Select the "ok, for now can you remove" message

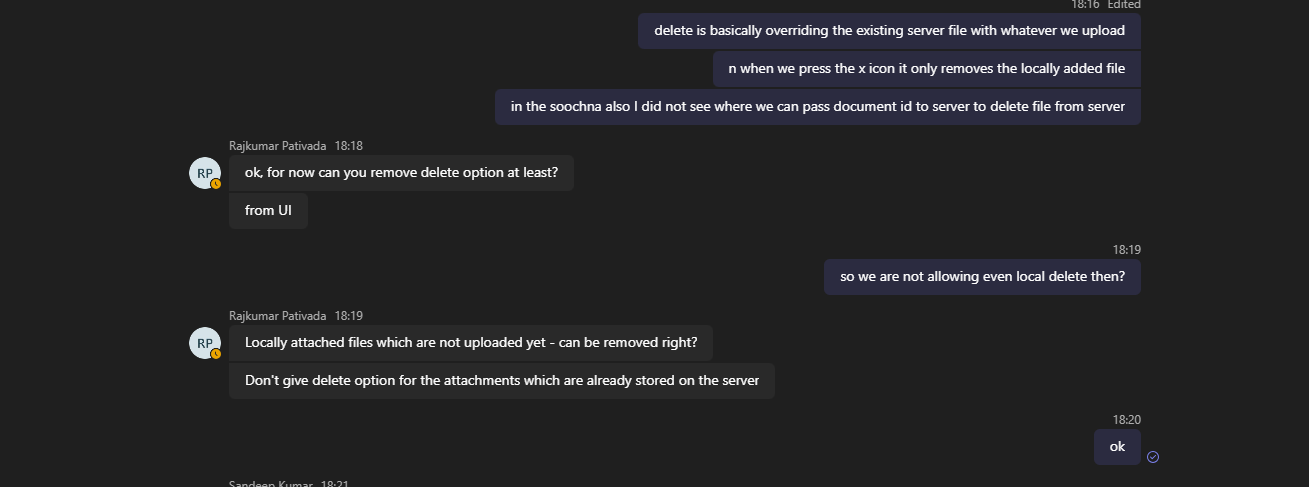[x=401, y=173]
